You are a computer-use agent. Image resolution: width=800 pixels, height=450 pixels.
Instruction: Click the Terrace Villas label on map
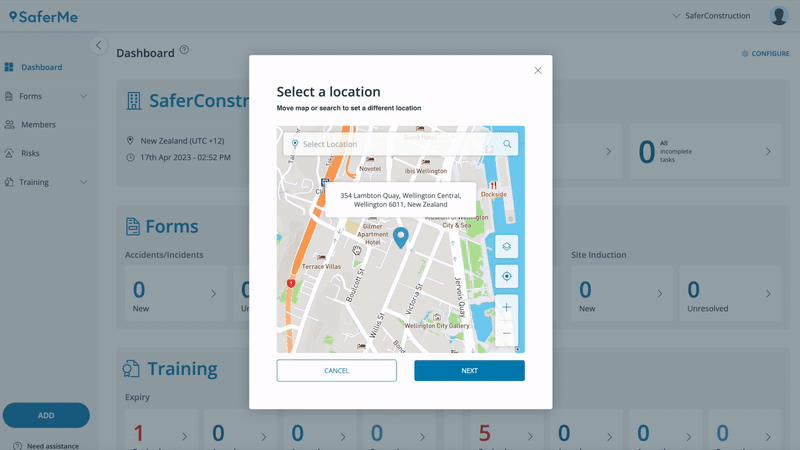tap(321, 266)
